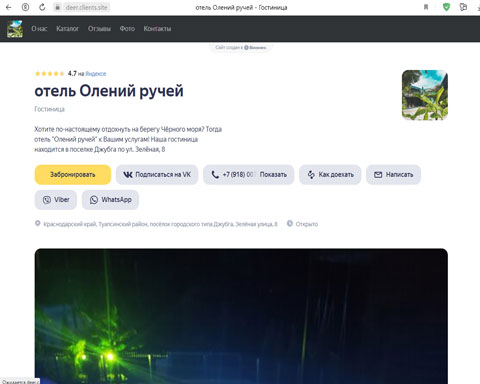Show the full phone number
480x384 pixels.
pos(273,174)
